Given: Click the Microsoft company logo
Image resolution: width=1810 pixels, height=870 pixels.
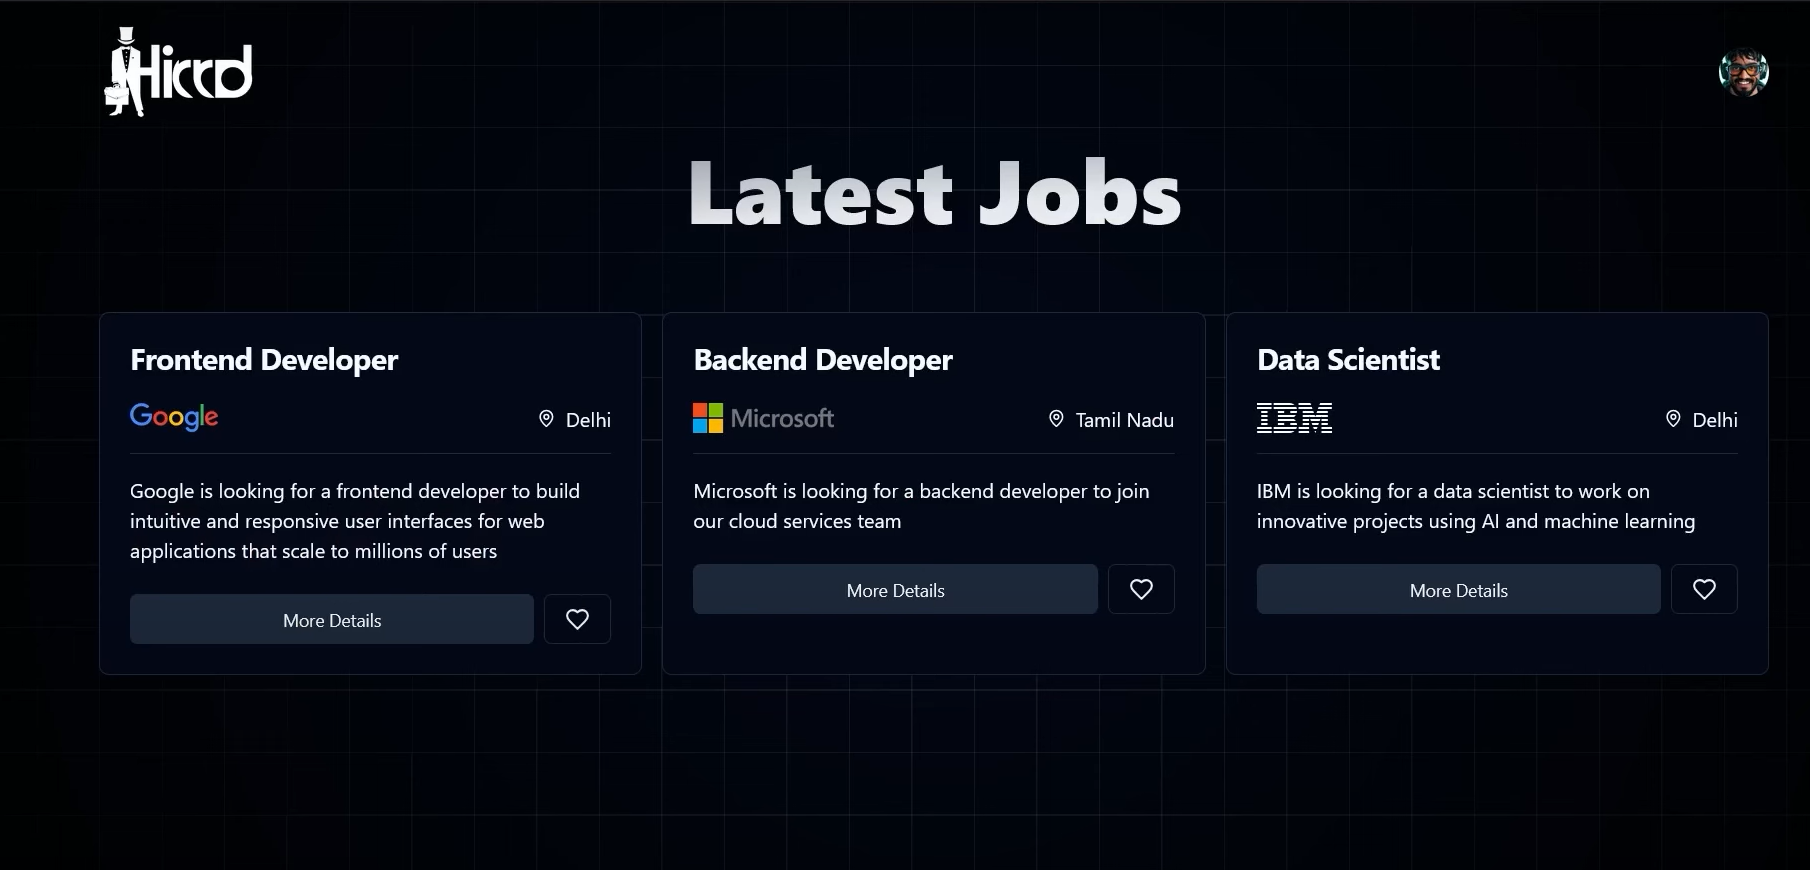Looking at the screenshot, I should tap(763, 418).
